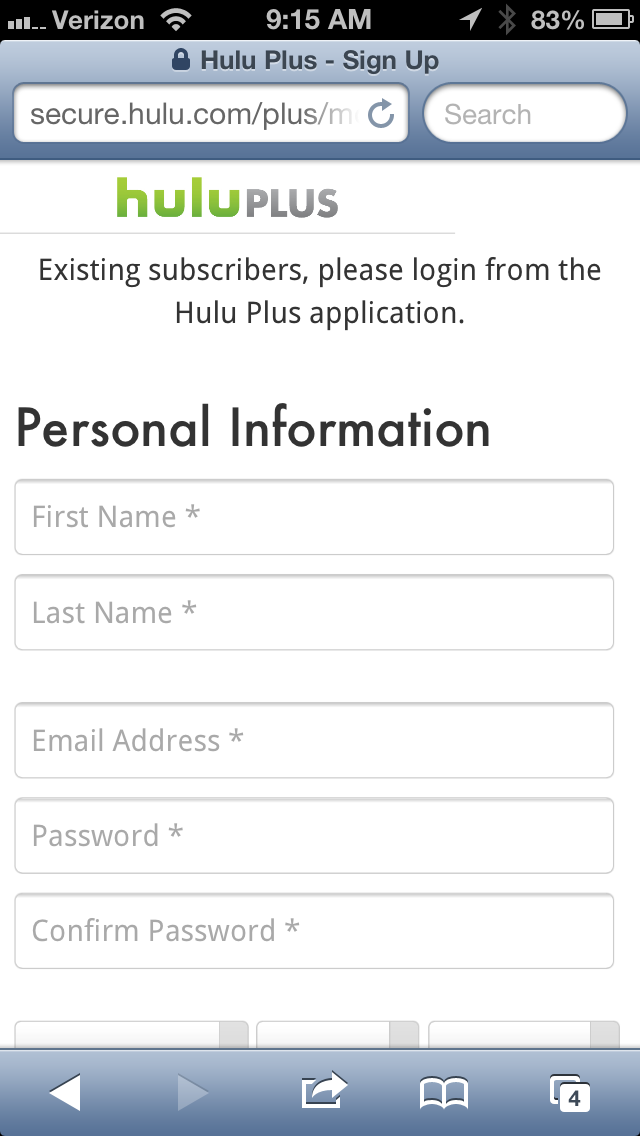
Task: Focus the Confirm Password field
Action: 314,930
